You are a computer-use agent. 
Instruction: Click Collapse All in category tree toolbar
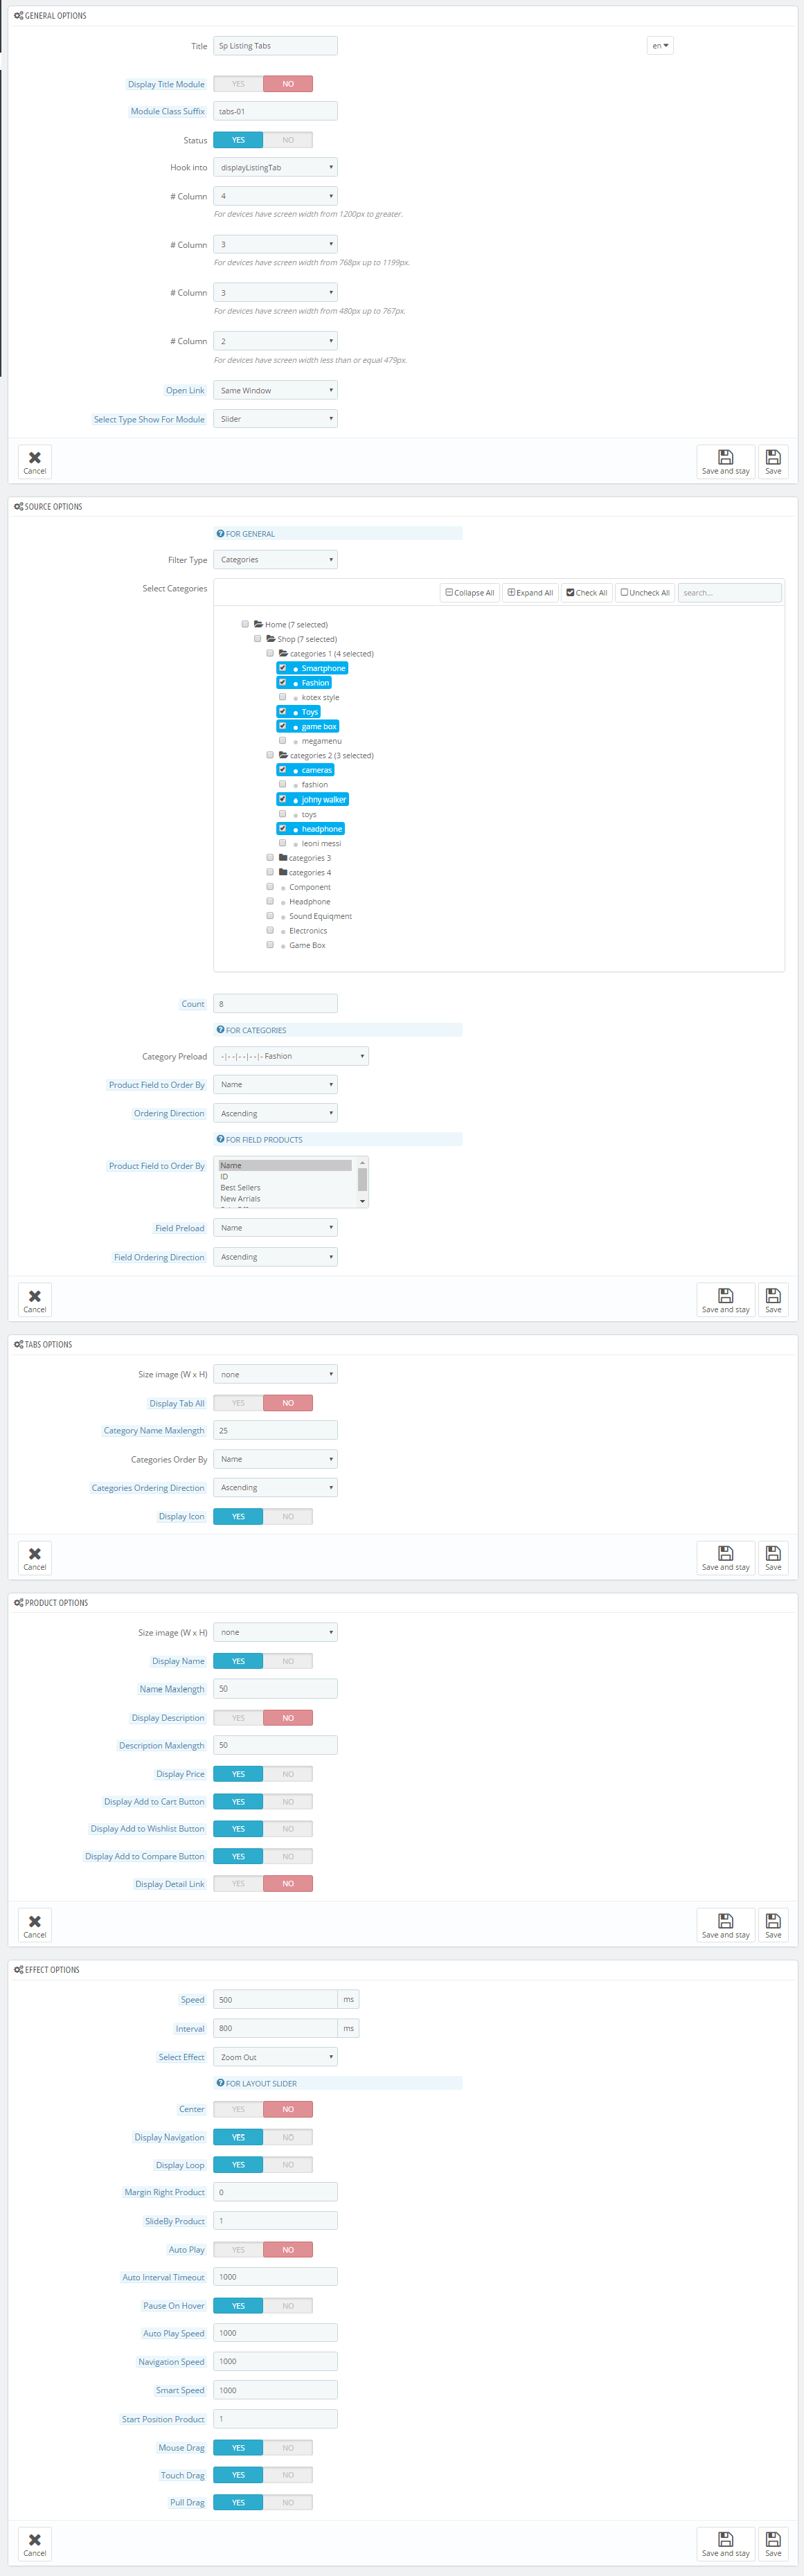pyautogui.click(x=469, y=593)
